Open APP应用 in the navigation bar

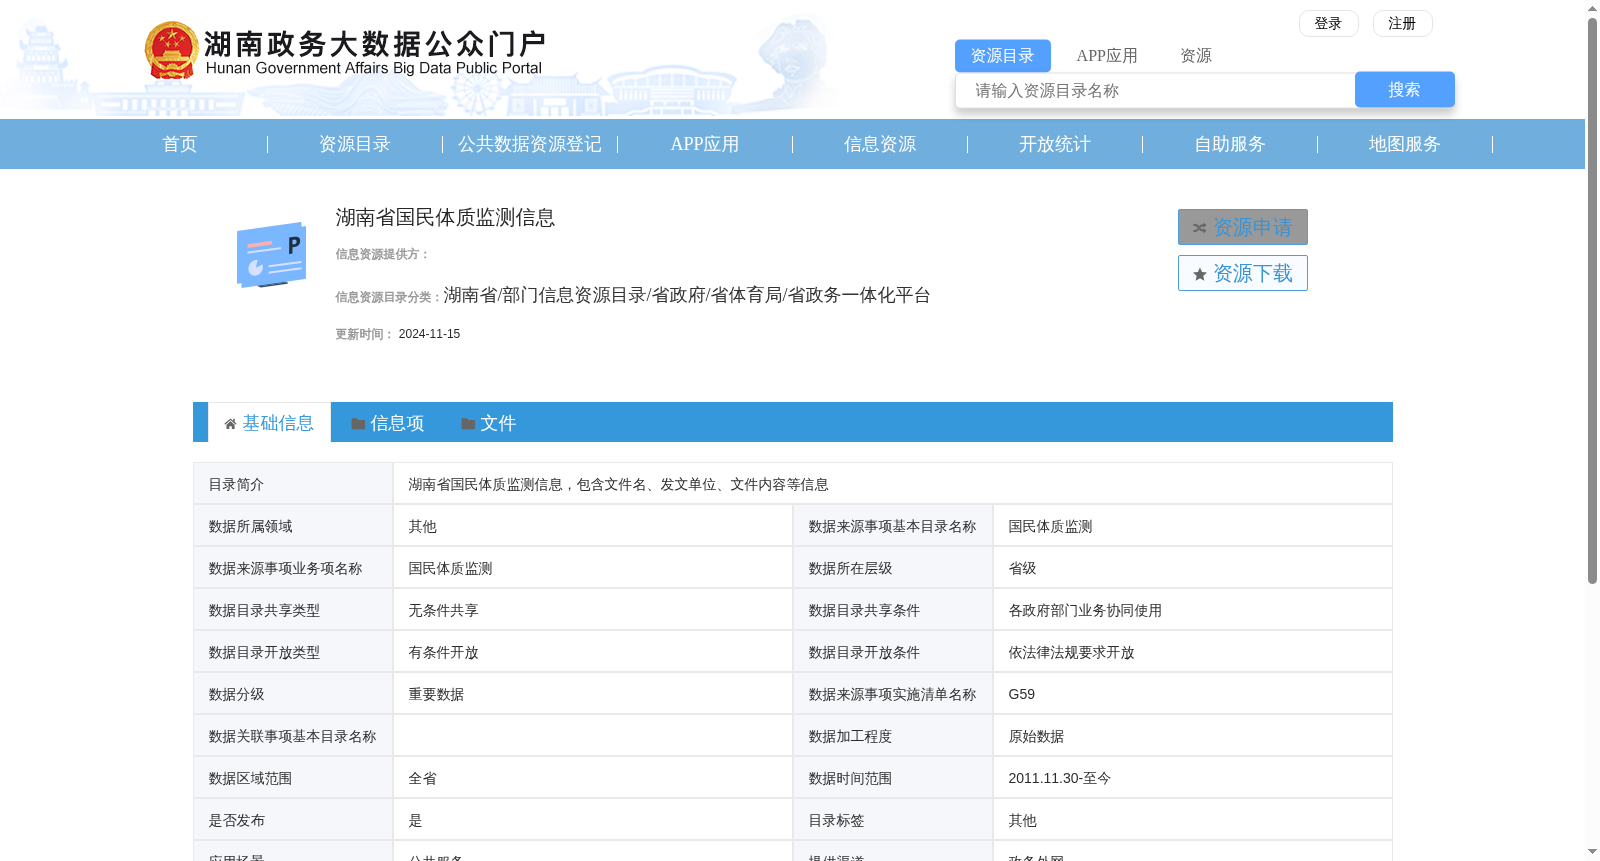point(705,144)
